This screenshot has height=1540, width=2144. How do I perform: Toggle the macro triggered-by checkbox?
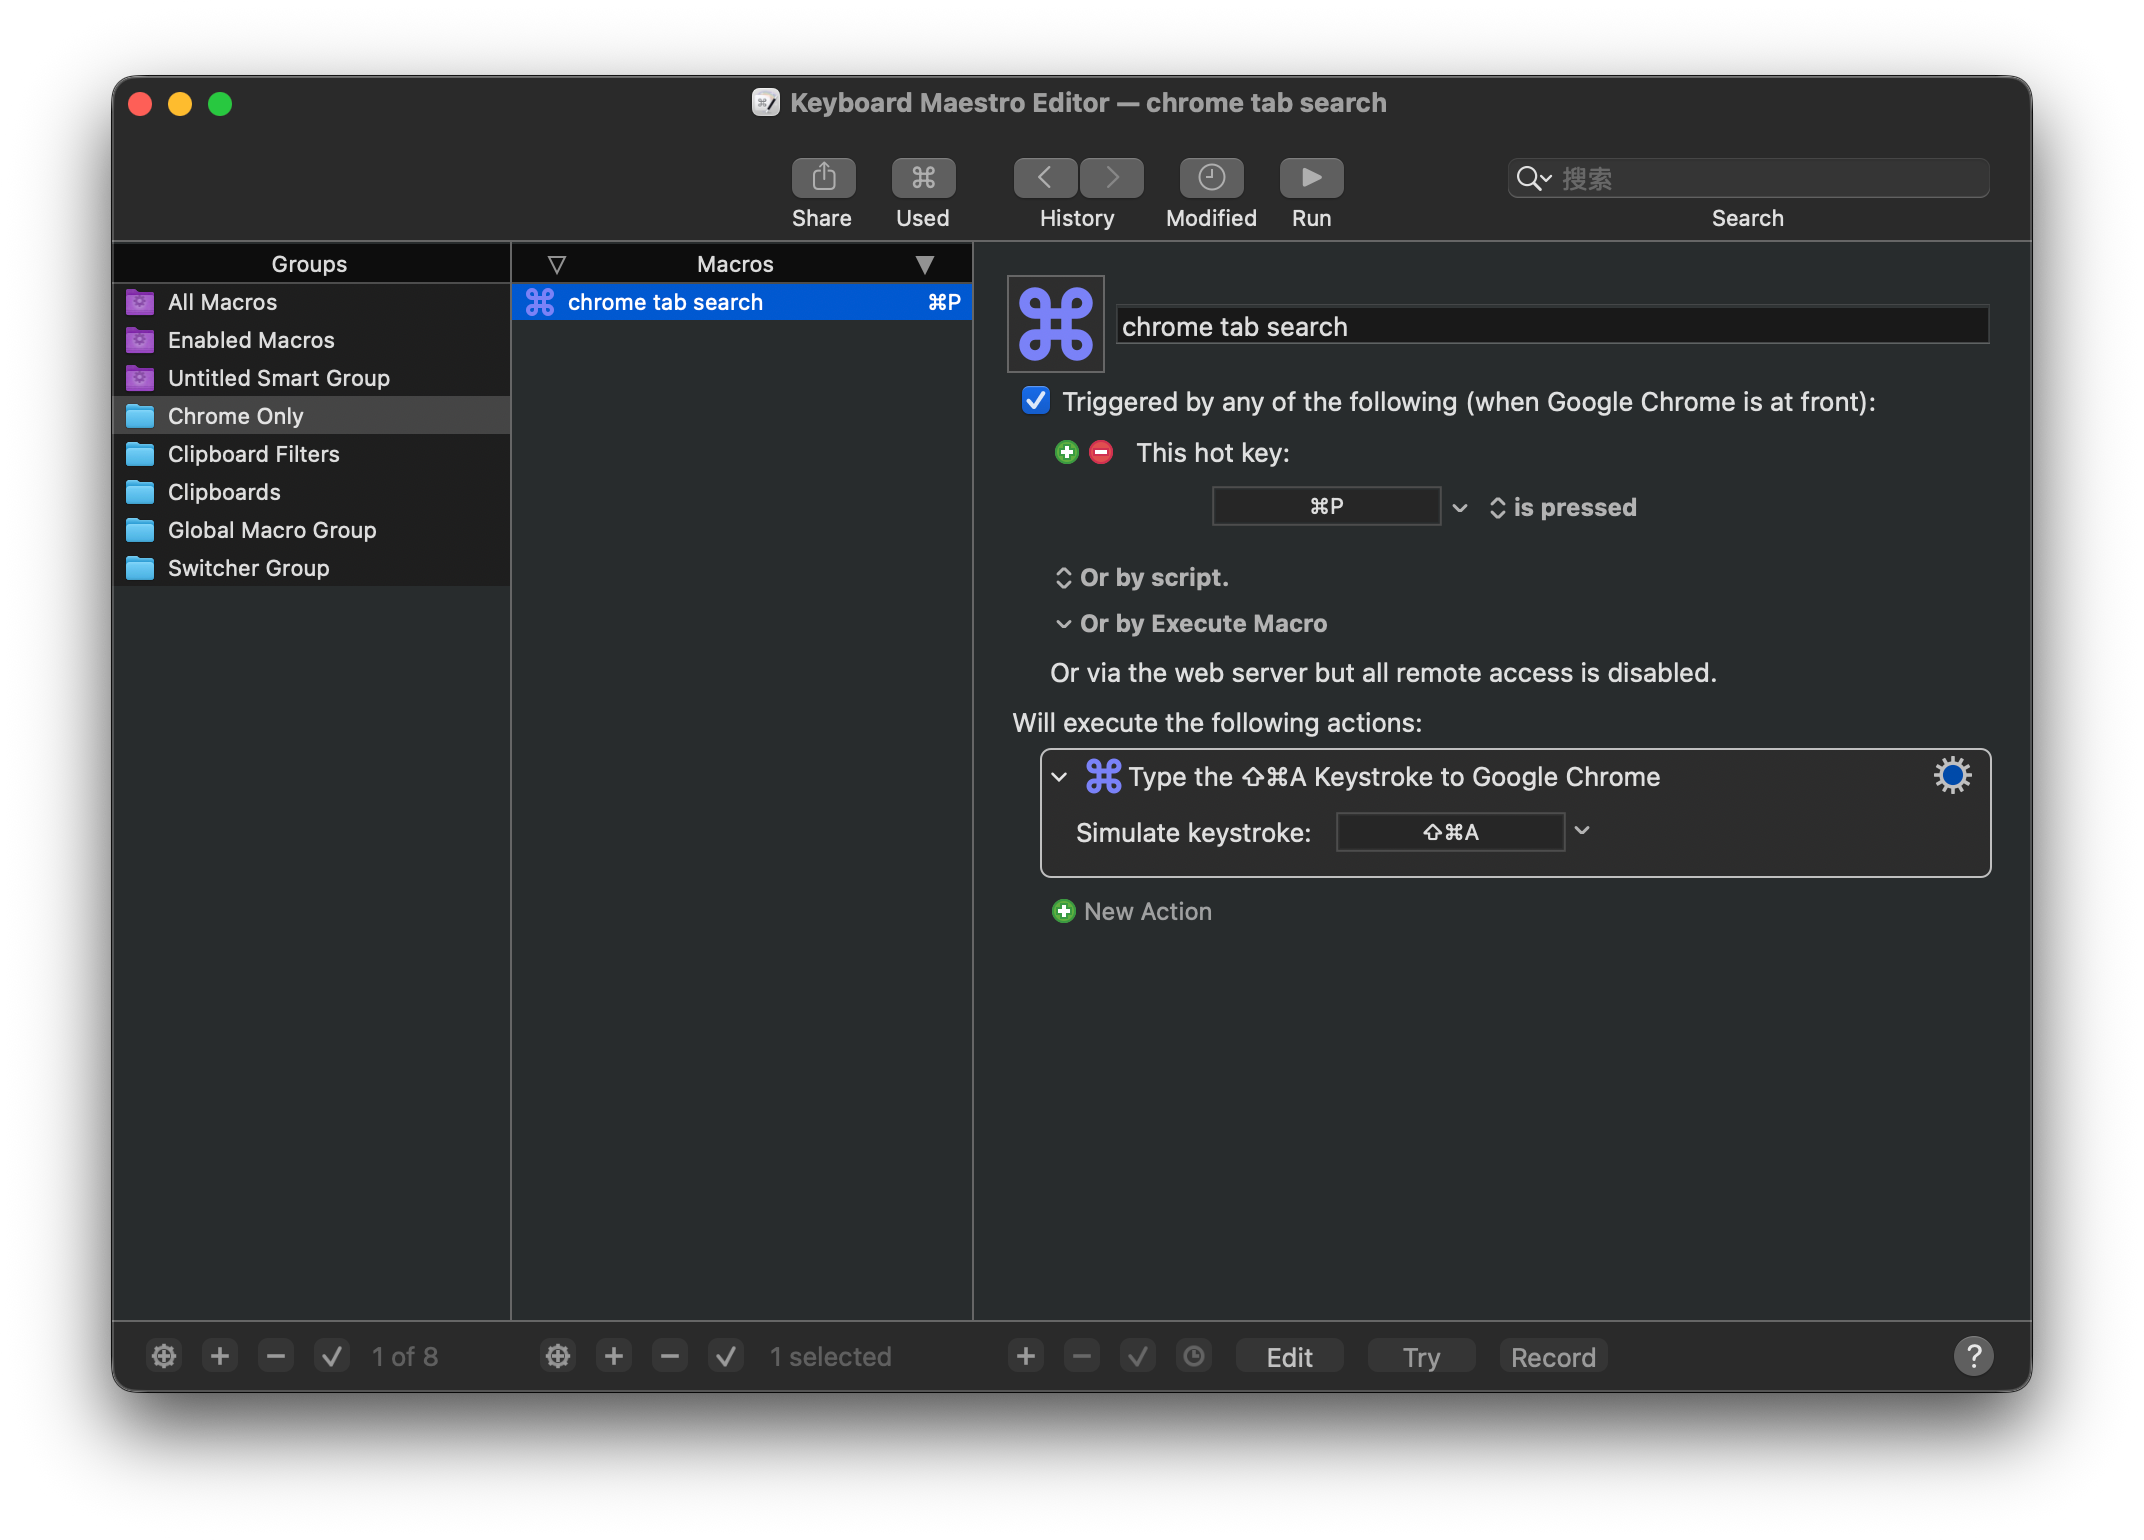click(1035, 401)
